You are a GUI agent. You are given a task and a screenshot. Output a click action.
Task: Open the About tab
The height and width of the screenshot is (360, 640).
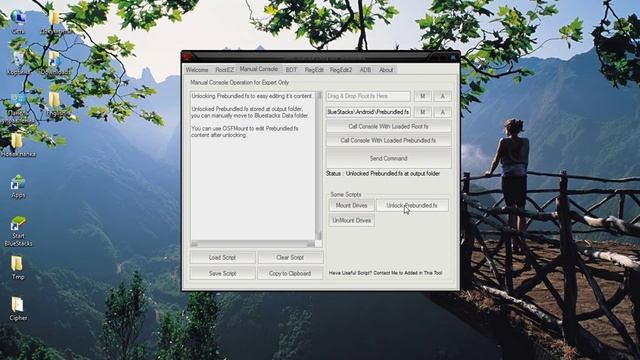click(386, 70)
